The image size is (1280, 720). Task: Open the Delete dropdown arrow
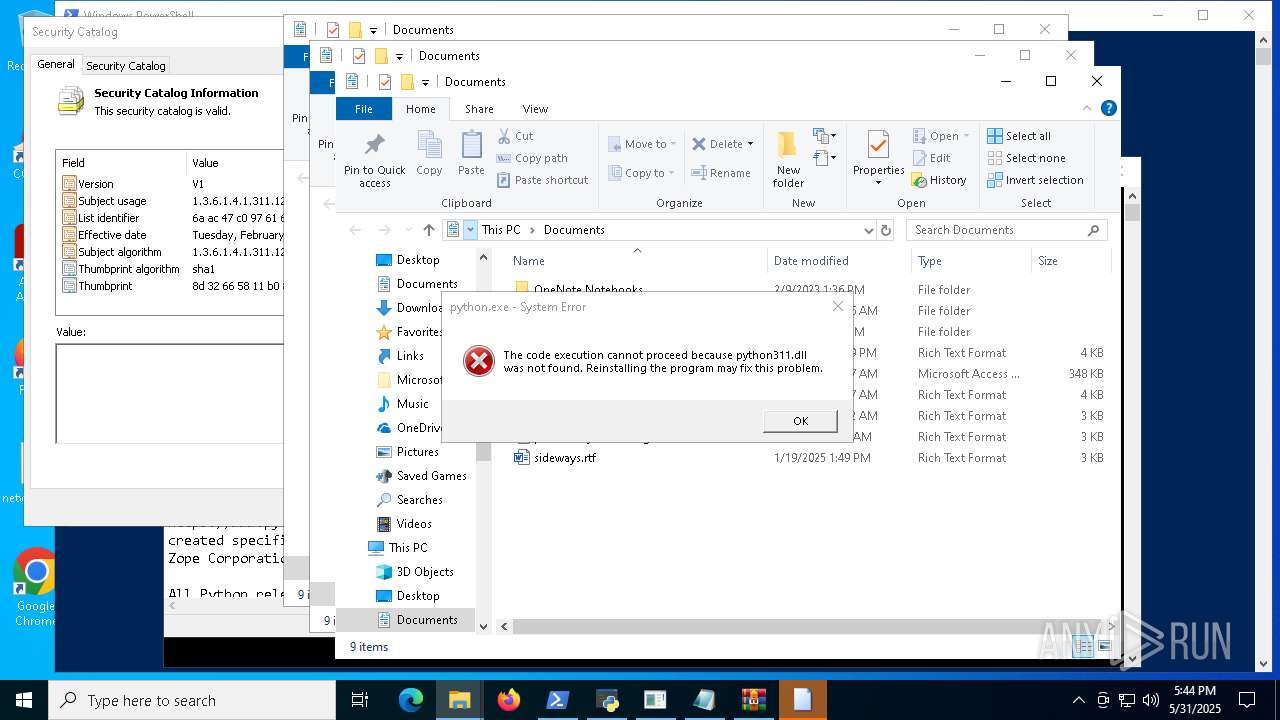pos(750,144)
